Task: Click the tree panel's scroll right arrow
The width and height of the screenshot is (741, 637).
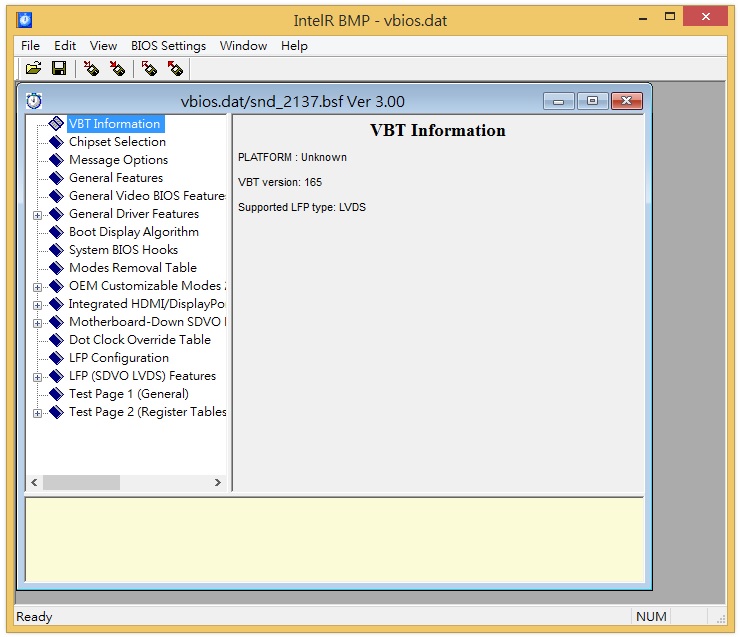Action: [217, 482]
